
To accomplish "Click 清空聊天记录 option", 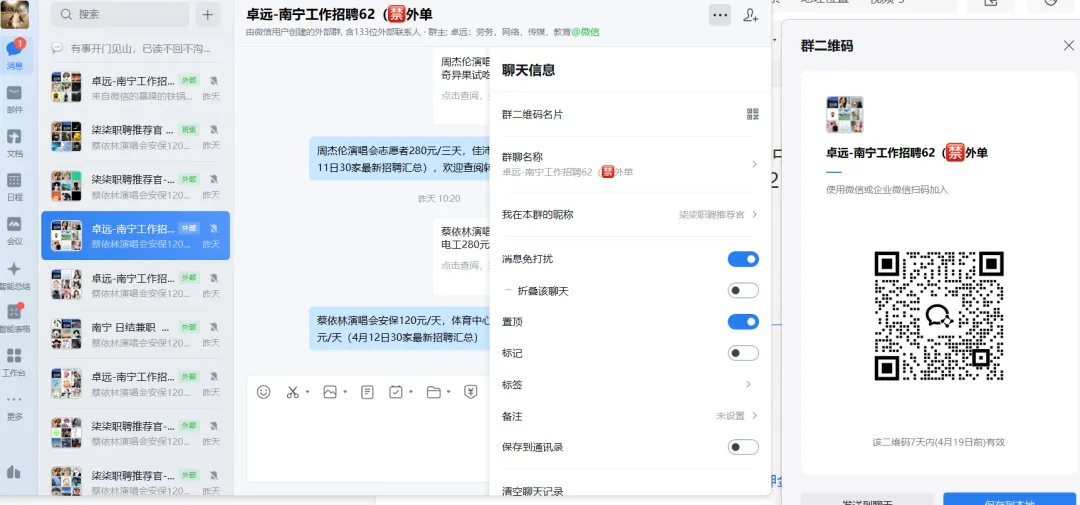I will pos(533,491).
